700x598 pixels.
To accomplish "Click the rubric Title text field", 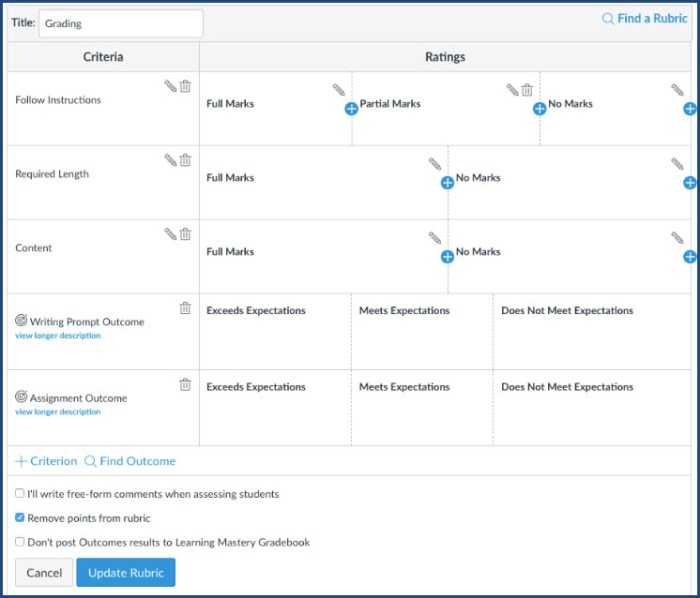I will (x=120, y=23).
